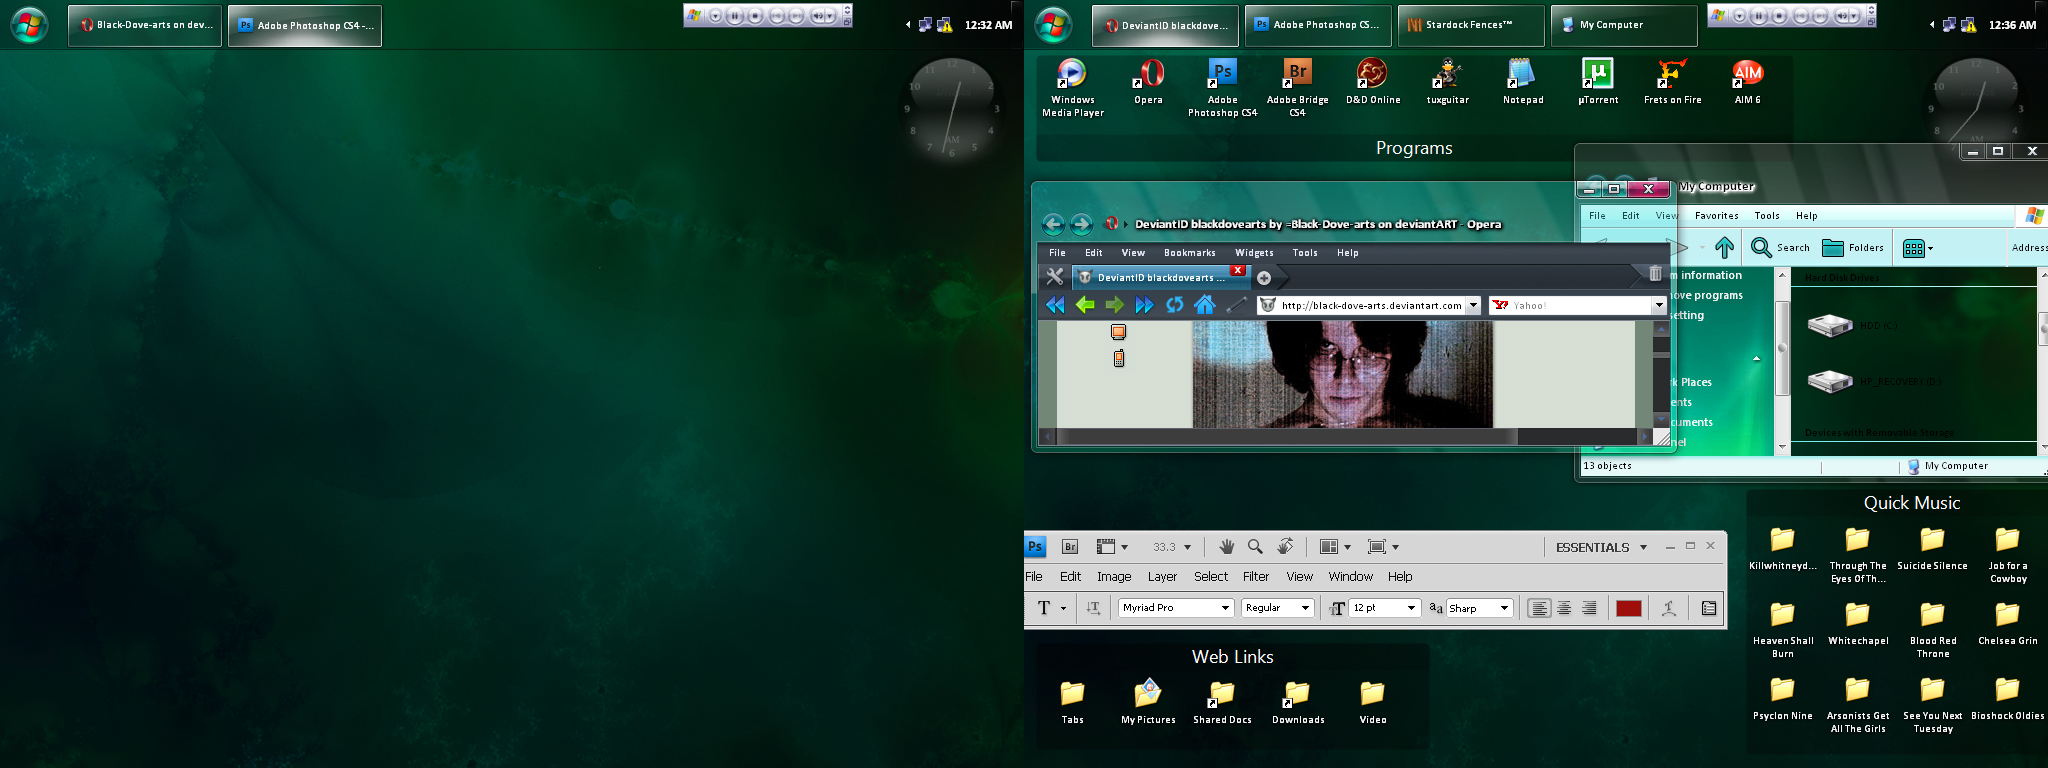Click Search in My Computer toolbar
The width and height of the screenshot is (2048, 768).
(x=1780, y=247)
